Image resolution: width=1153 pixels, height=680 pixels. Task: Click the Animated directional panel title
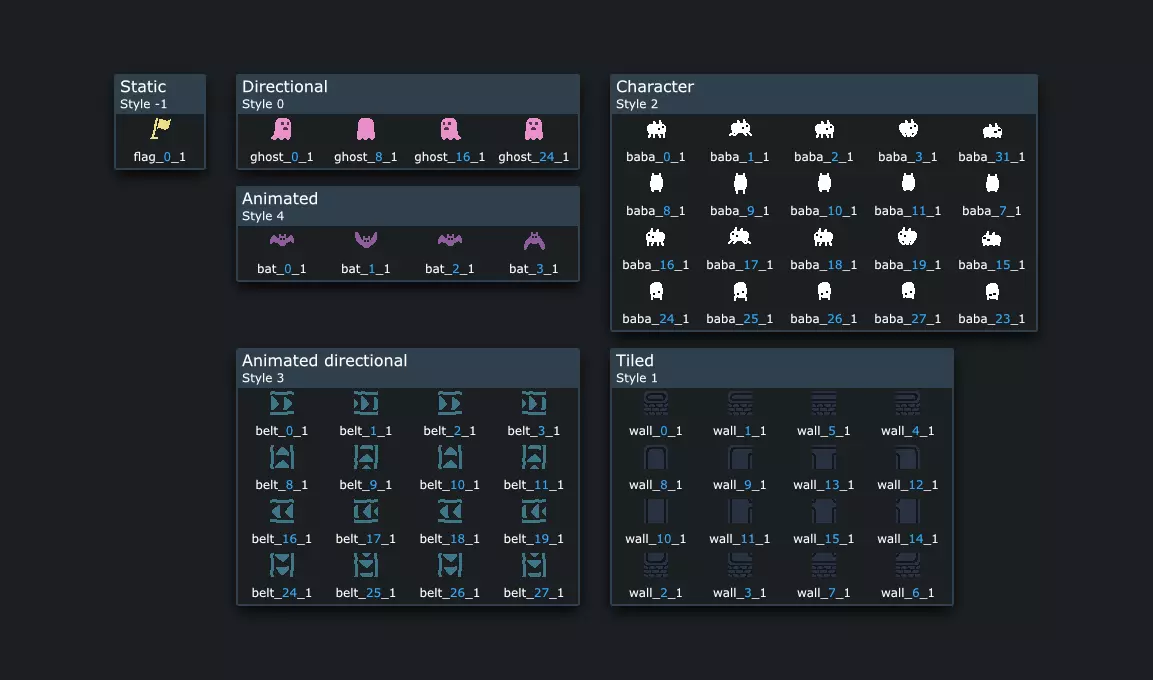click(324, 360)
